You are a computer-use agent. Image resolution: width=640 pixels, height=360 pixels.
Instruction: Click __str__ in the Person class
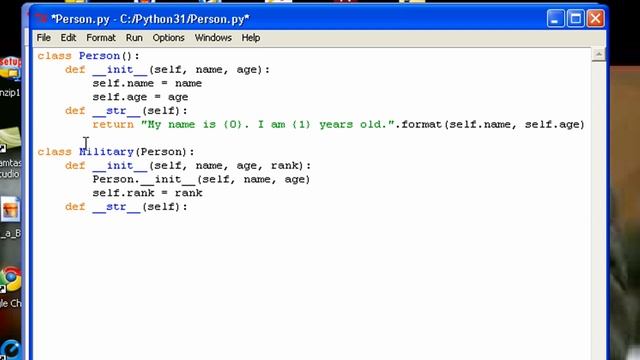coord(116,111)
